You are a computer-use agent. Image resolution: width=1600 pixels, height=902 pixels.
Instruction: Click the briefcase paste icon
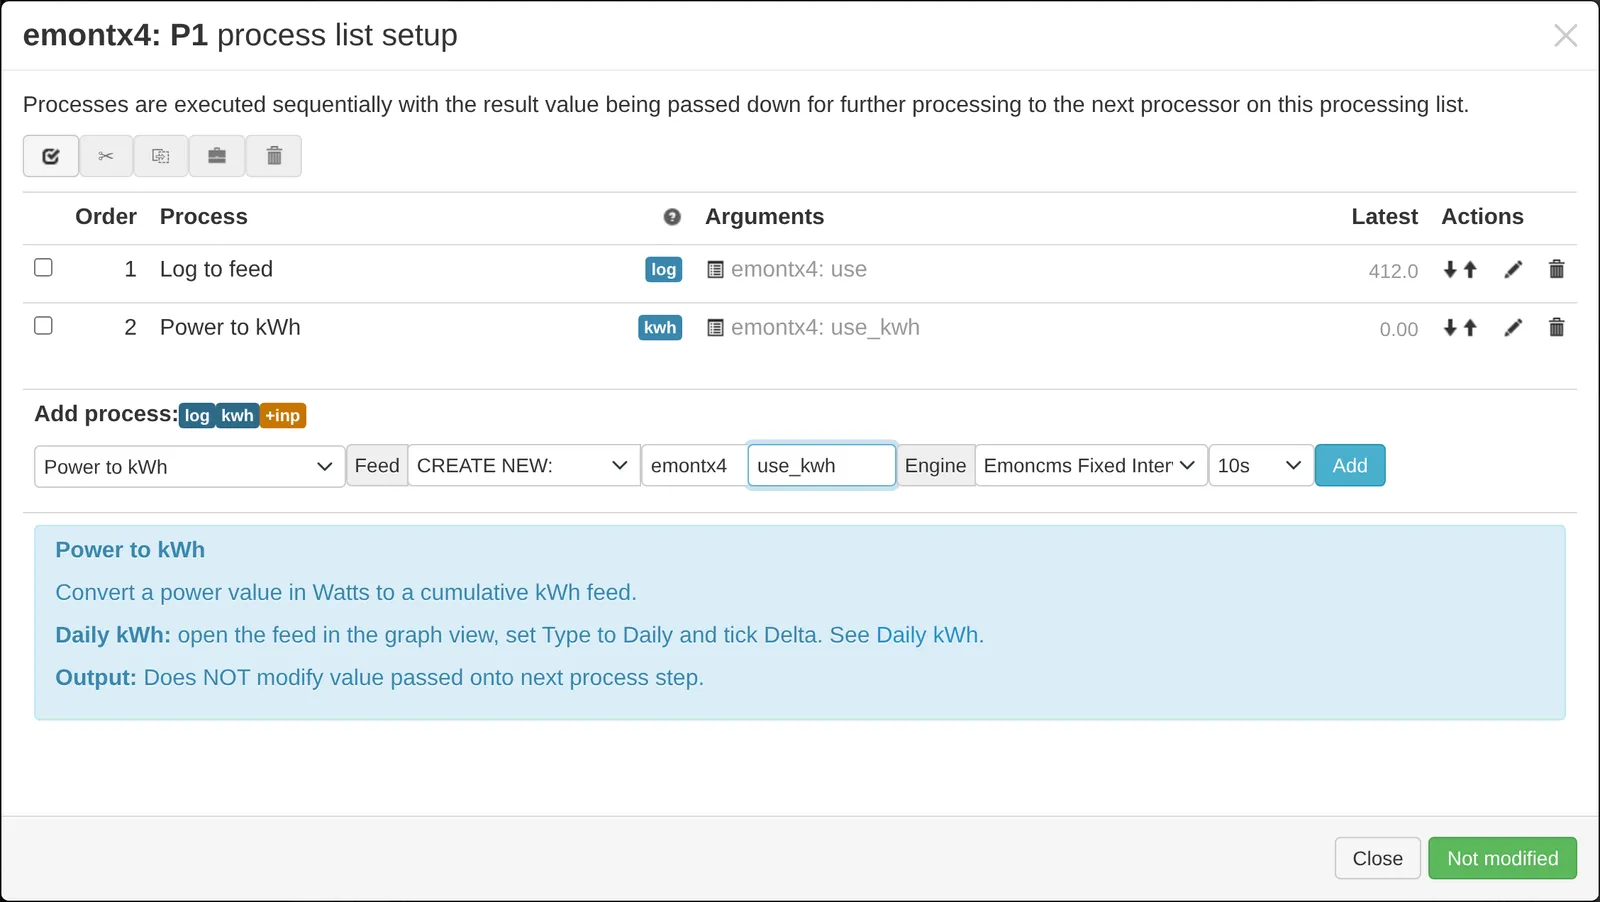[x=217, y=156]
